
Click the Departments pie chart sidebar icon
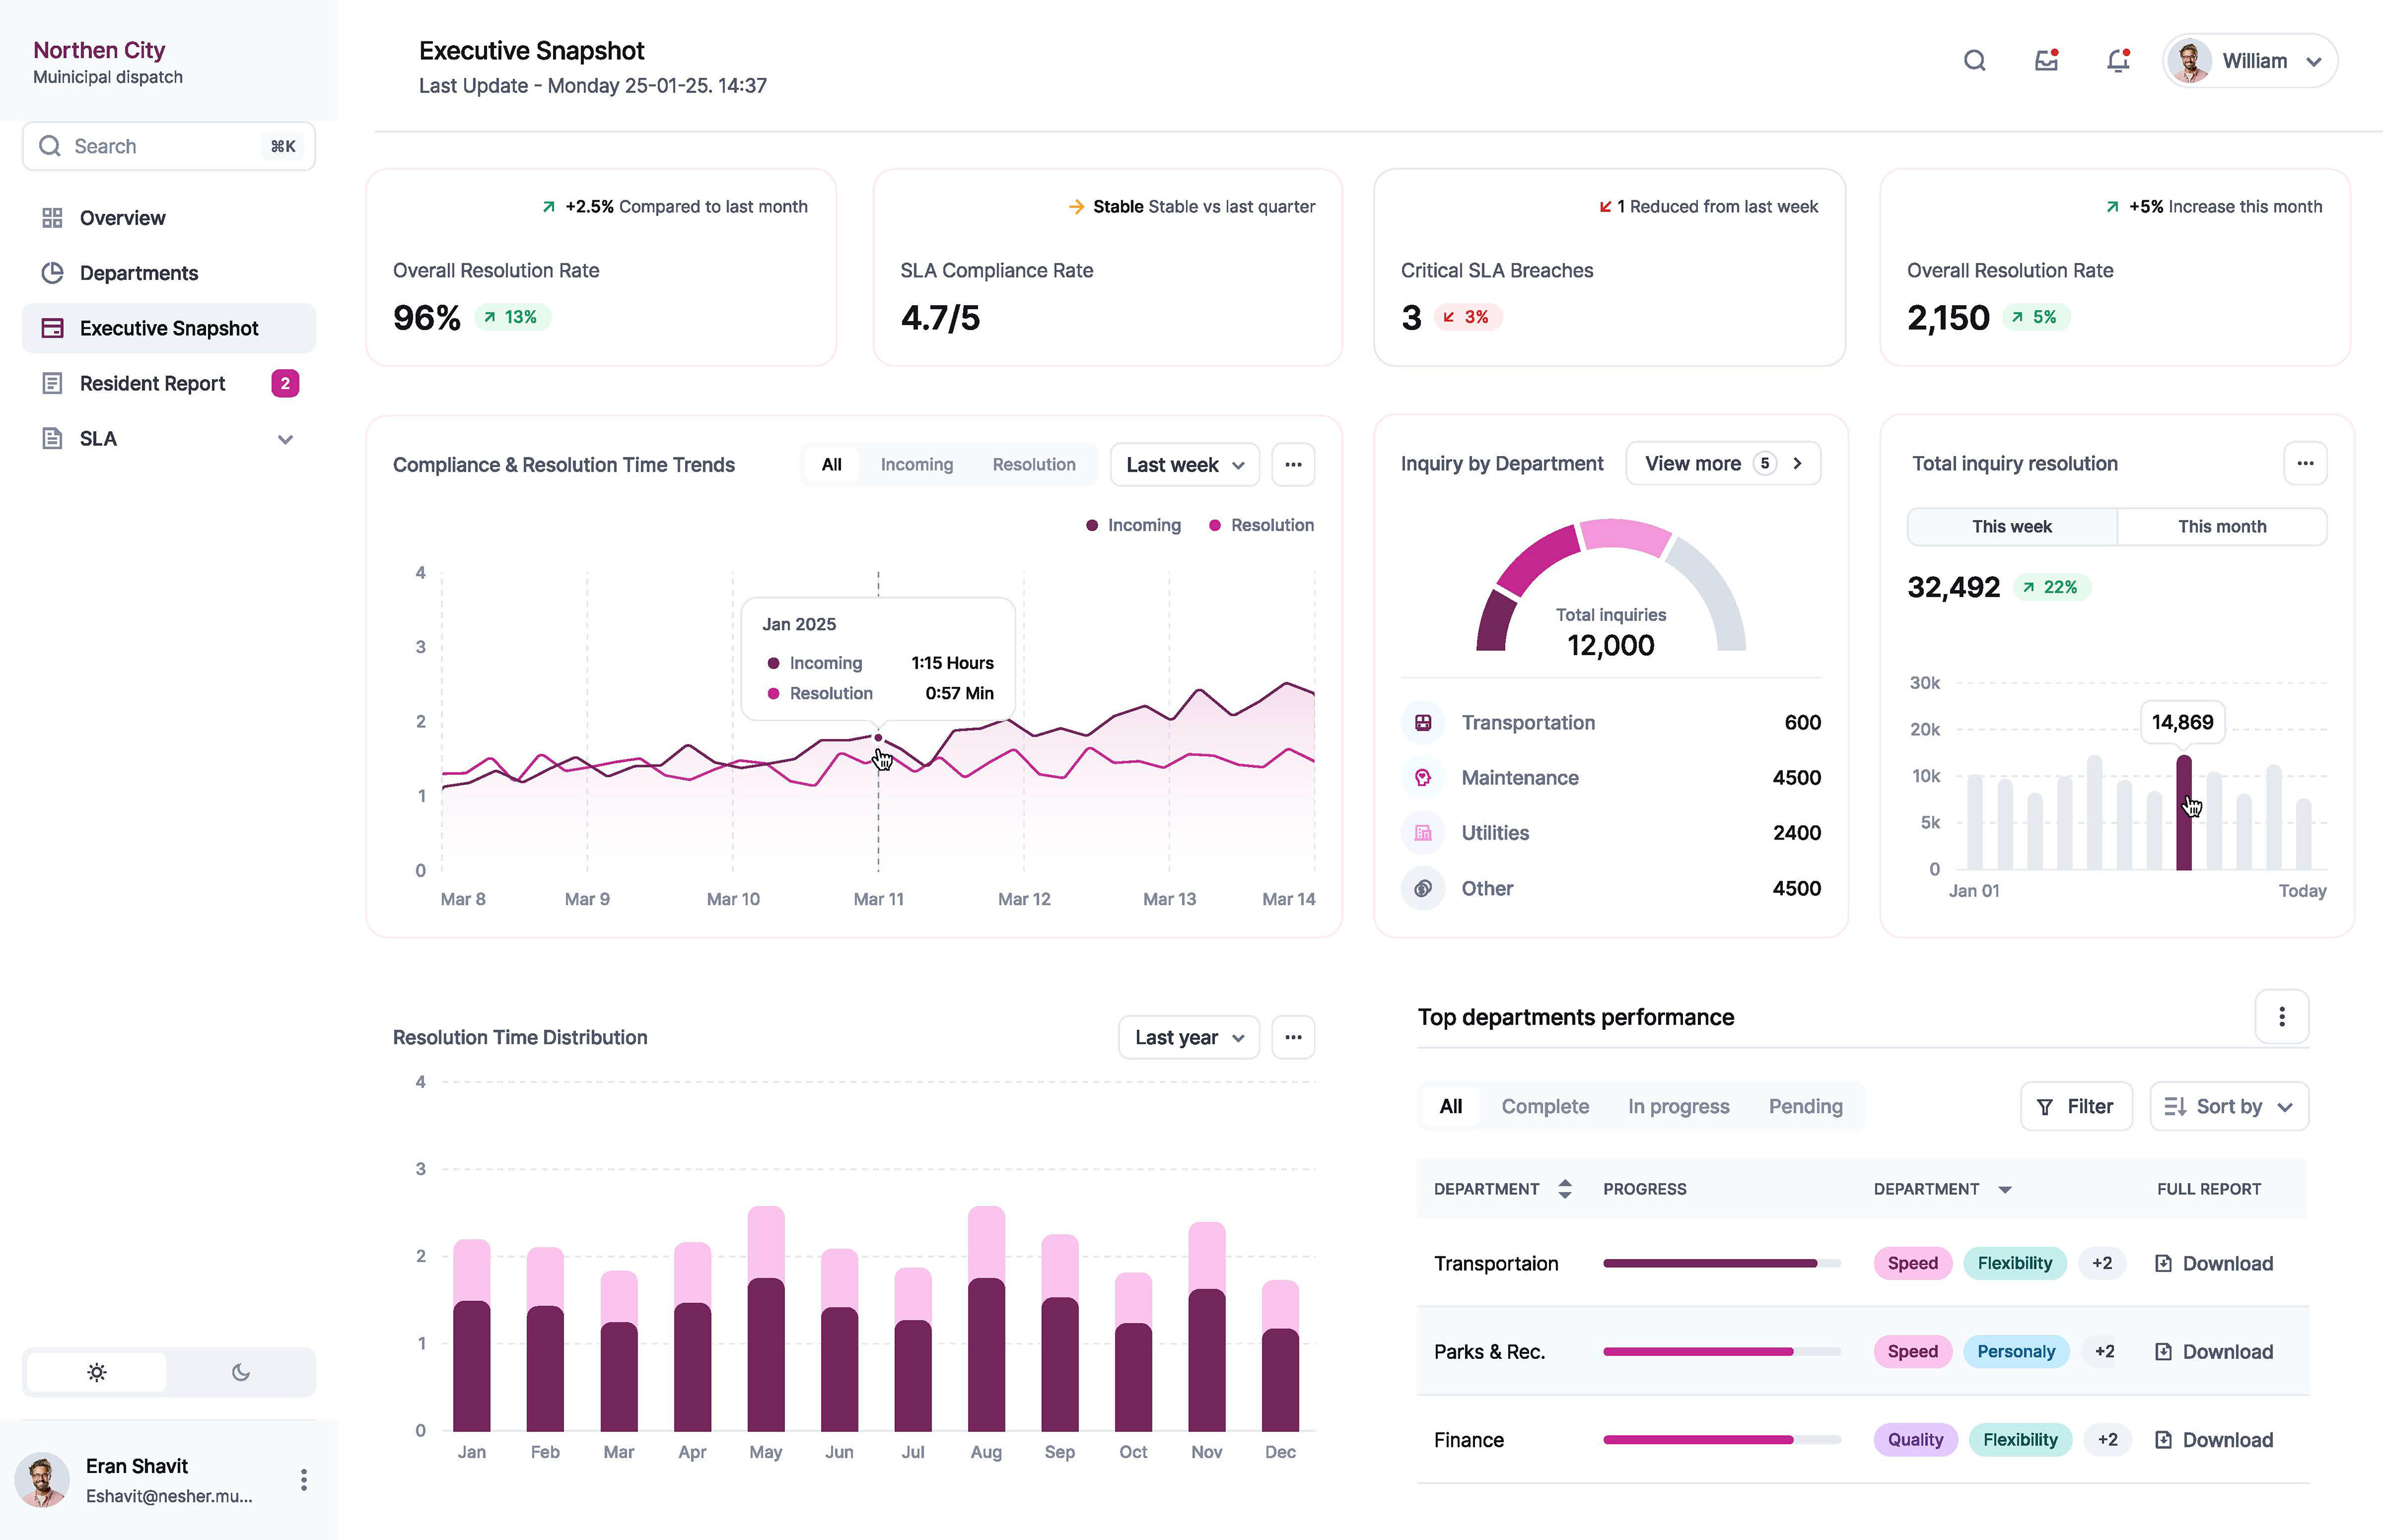tap(52, 273)
